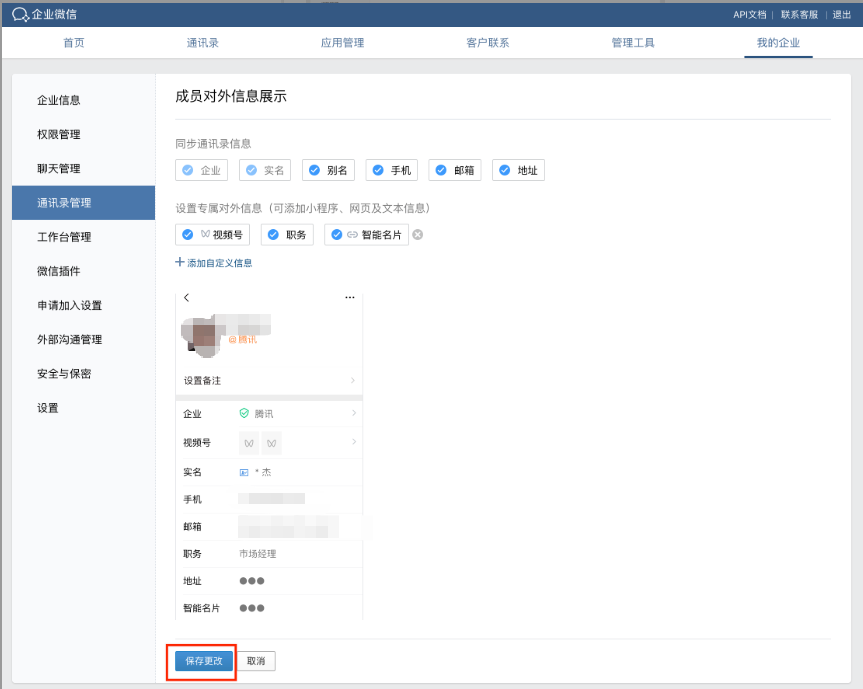Click the 退出 link
The width and height of the screenshot is (863, 689).
pyautogui.click(x=842, y=15)
